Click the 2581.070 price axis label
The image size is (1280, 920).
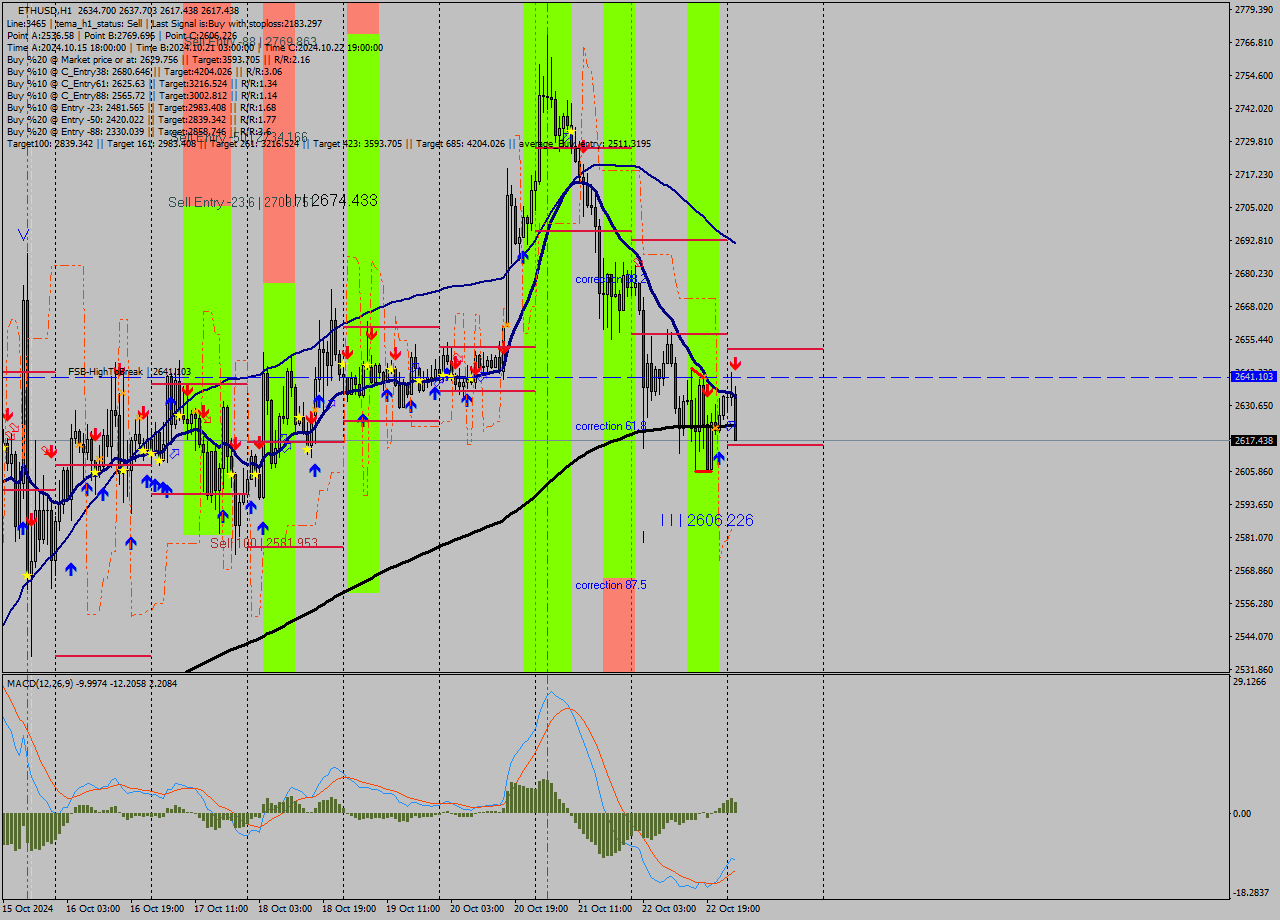pos(1254,537)
